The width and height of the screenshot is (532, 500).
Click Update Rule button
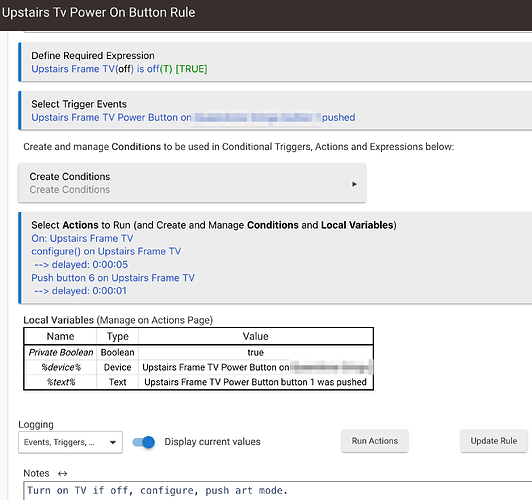point(494,441)
